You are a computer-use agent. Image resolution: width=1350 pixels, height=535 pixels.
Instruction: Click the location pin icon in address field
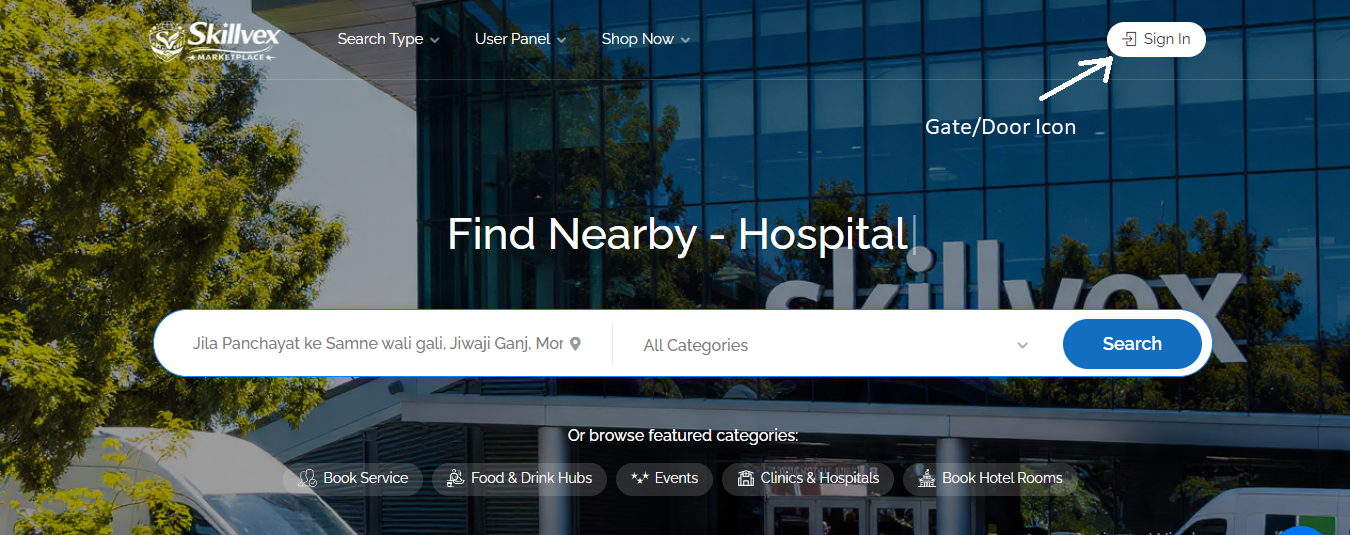575,343
